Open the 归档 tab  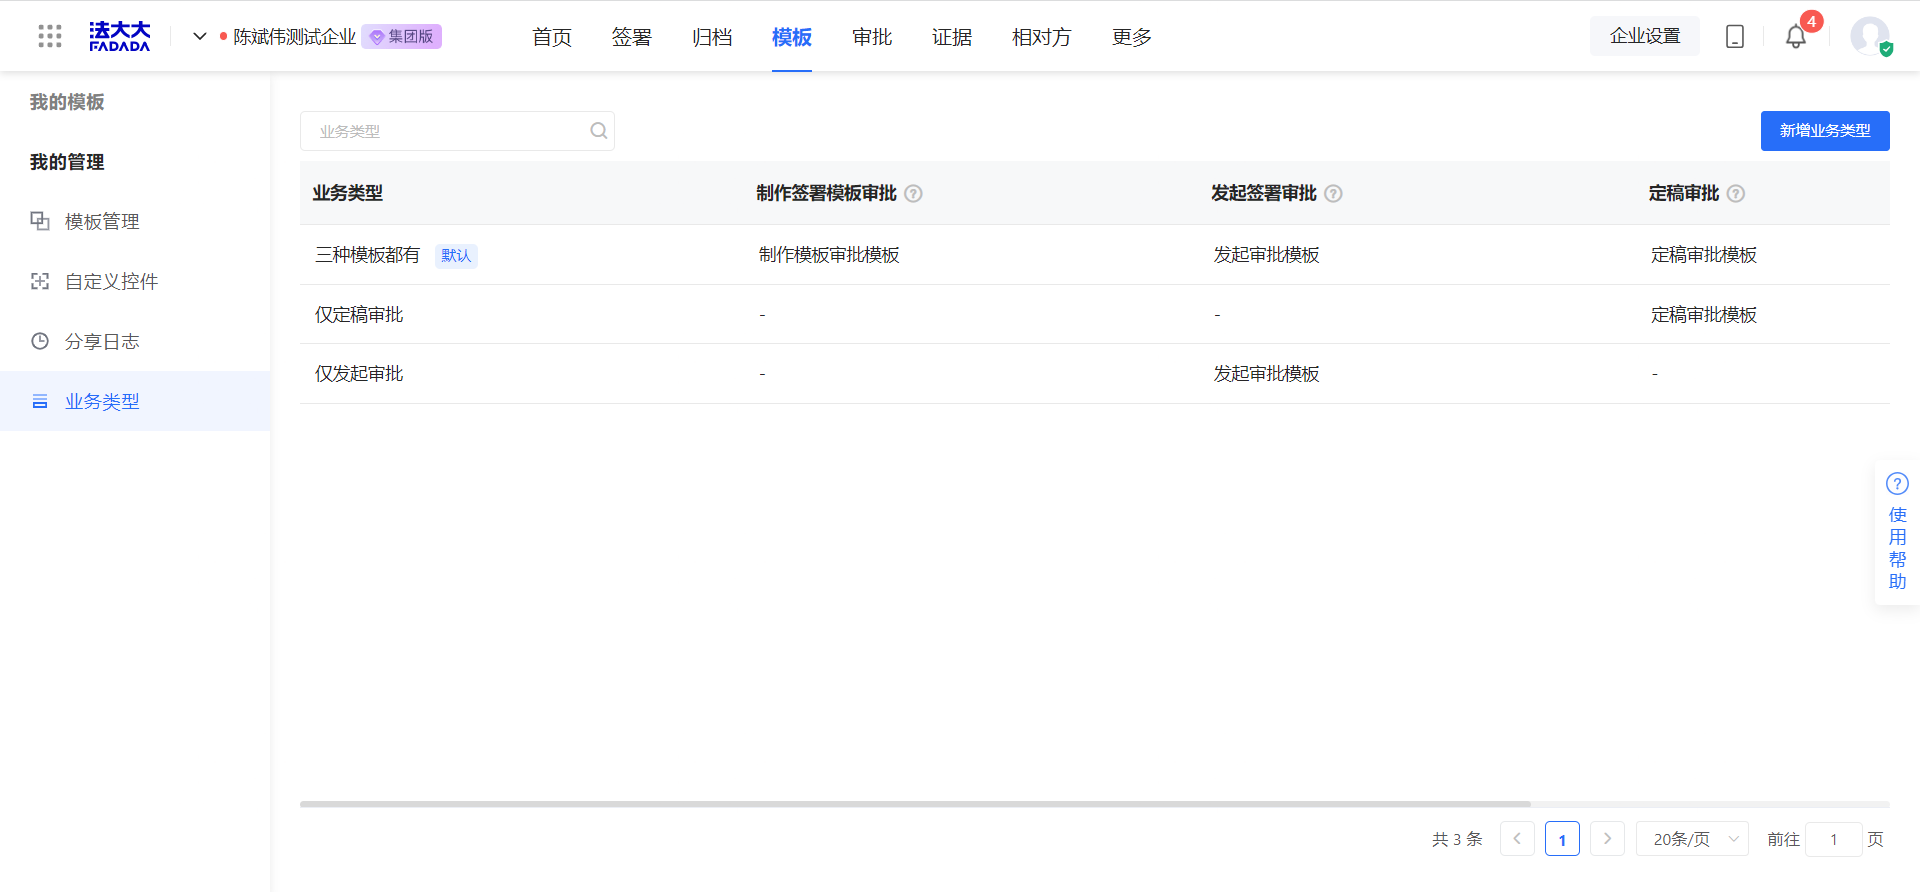click(712, 37)
